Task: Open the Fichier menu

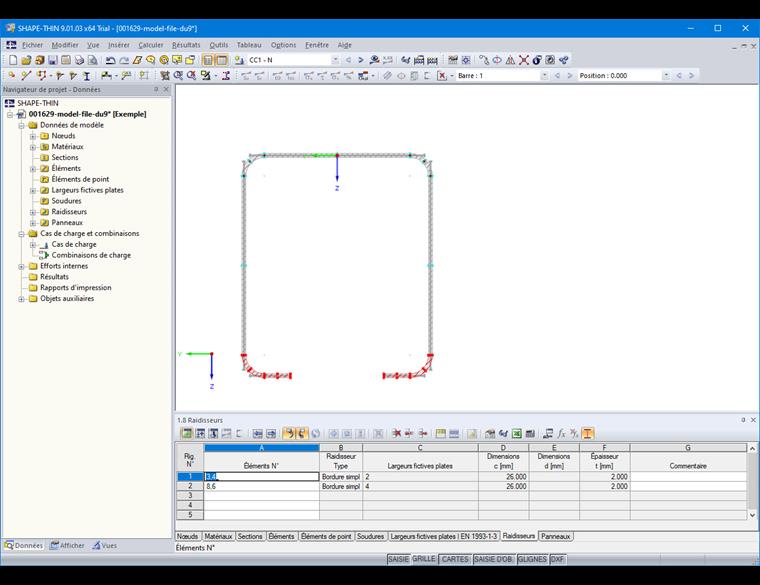Action: point(32,45)
